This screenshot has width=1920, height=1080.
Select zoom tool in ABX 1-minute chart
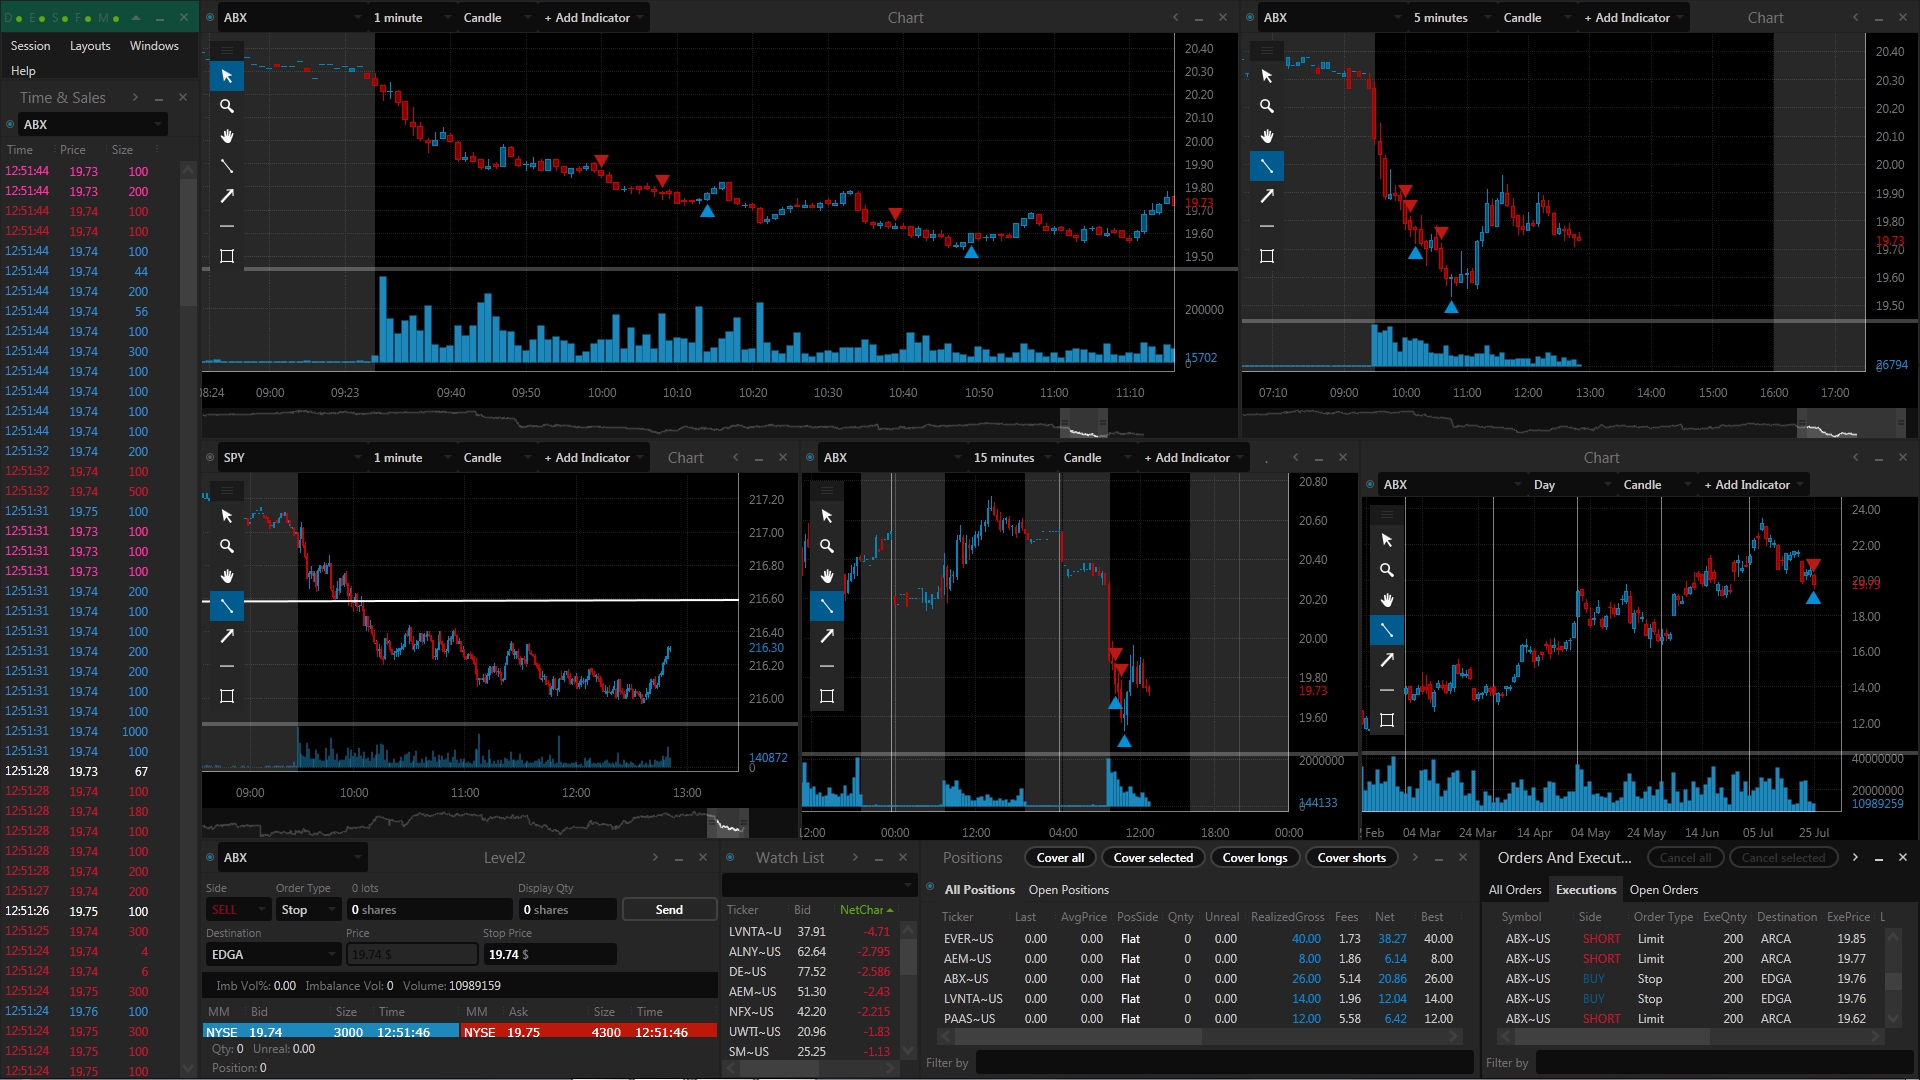pyautogui.click(x=227, y=106)
